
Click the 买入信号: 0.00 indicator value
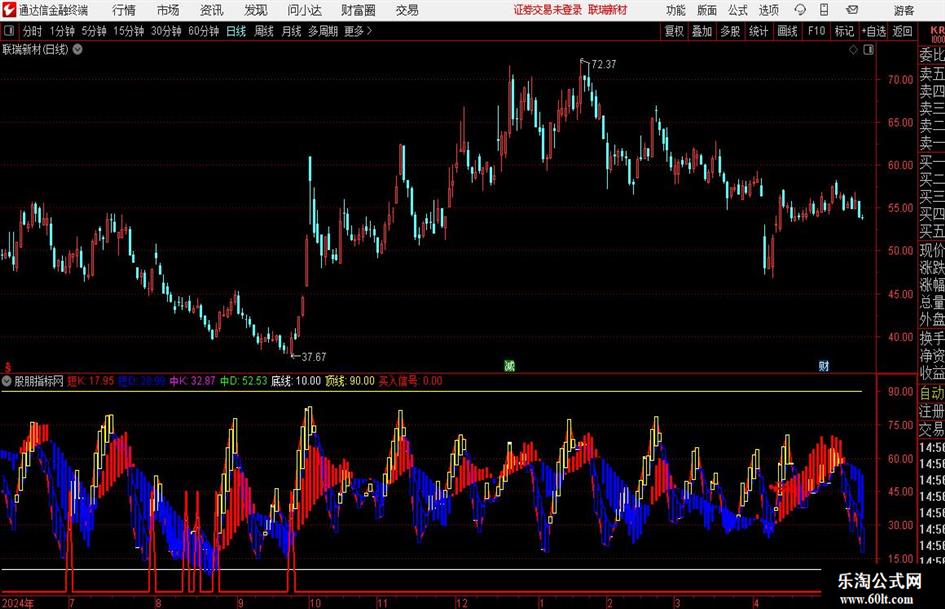click(x=410, y=381)
